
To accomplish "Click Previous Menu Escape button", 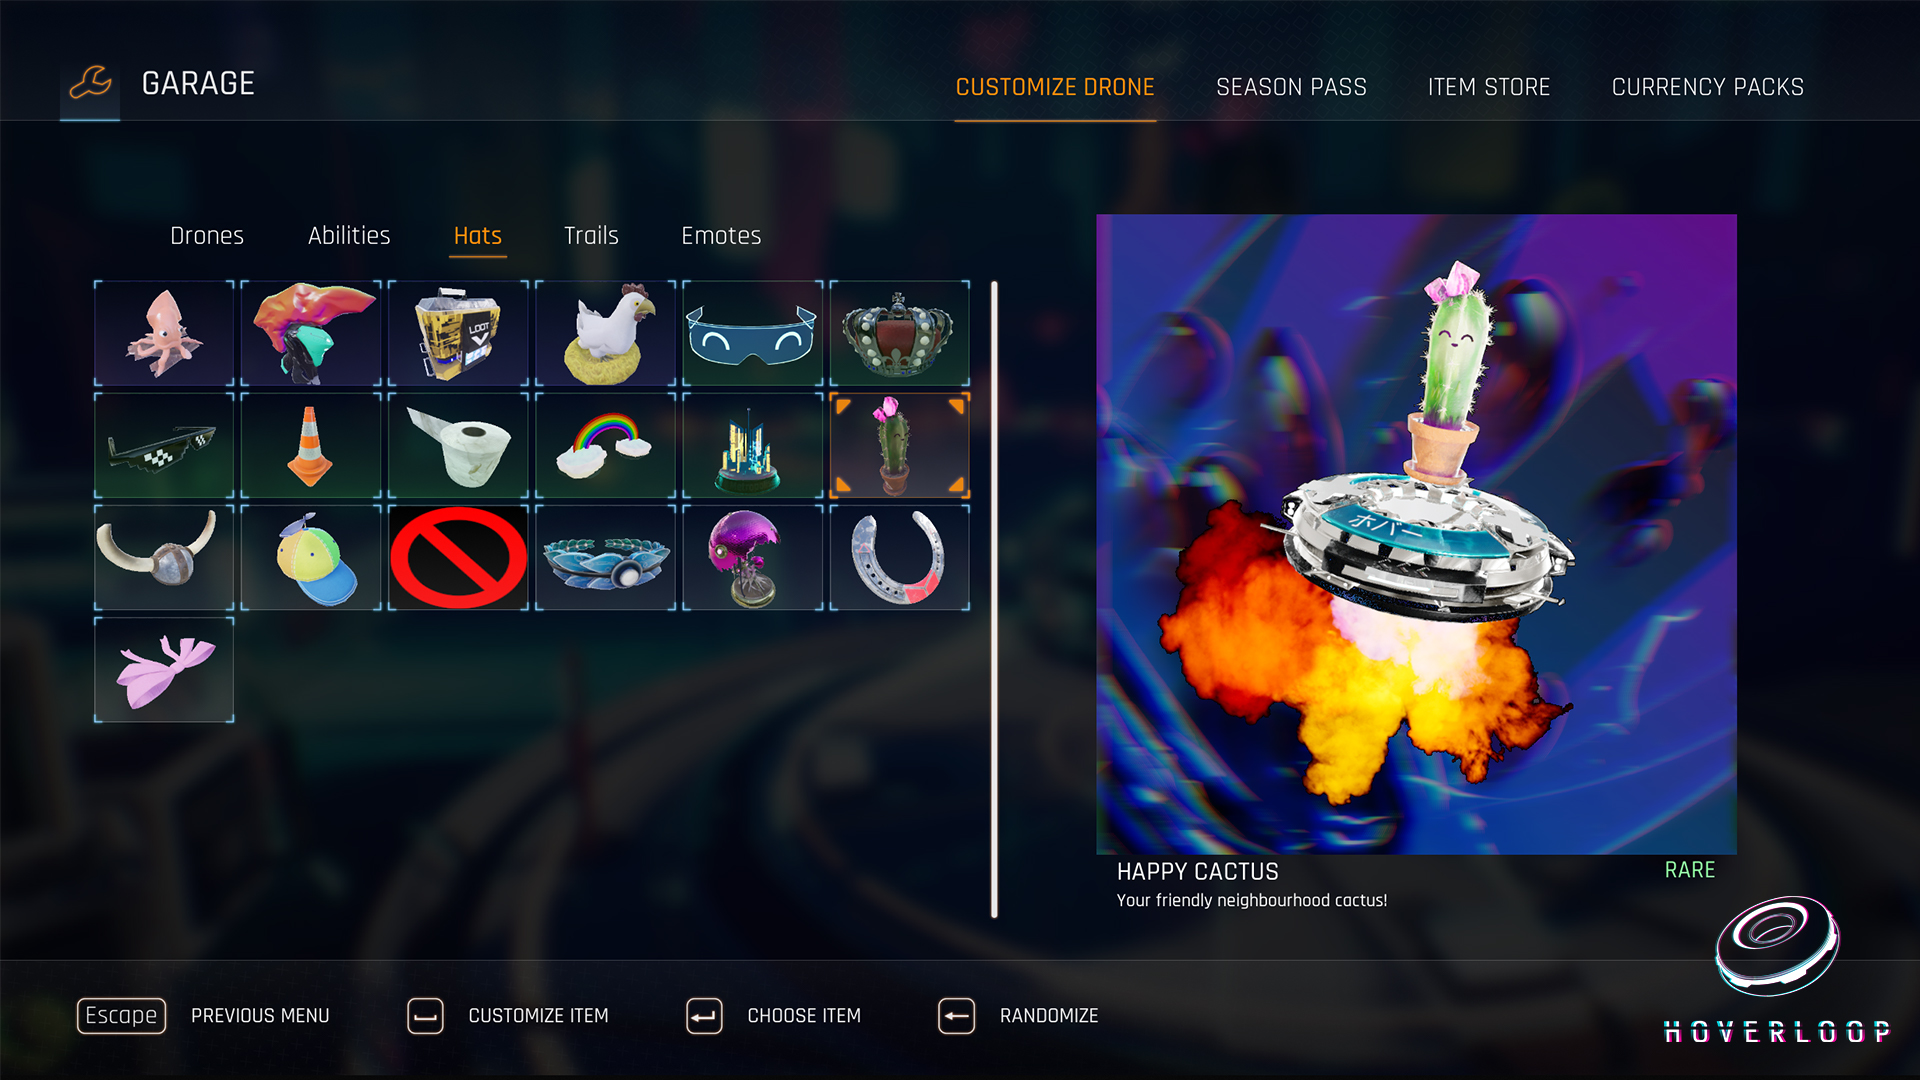I will click(x=121, y=1016).
